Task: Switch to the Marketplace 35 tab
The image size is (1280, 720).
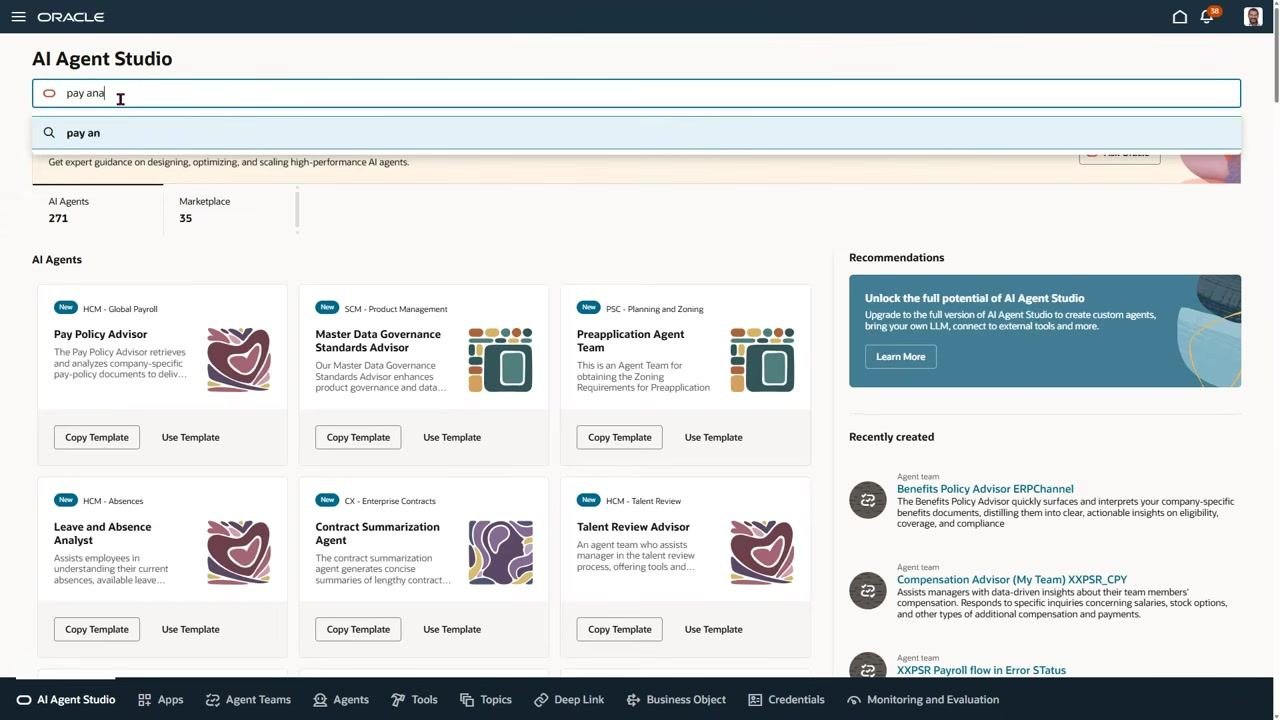Action: (x=229, y=210)
